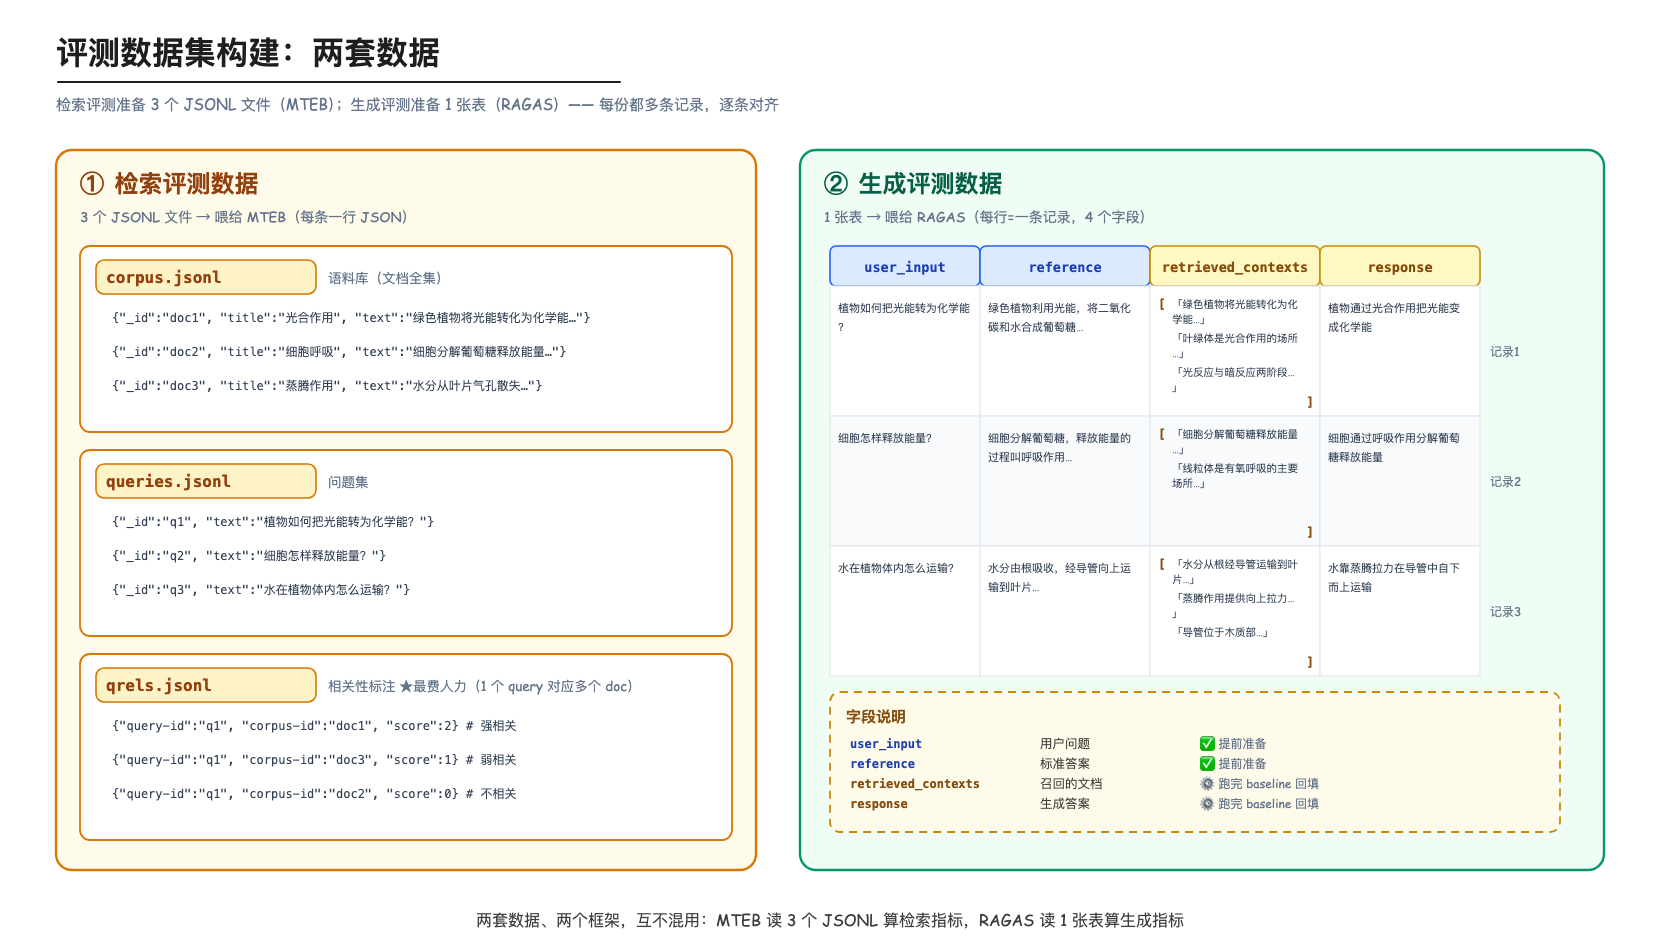Click the "字段说明" legend heading
This screenshot has height=950, width=1660.
pos(876,716)
